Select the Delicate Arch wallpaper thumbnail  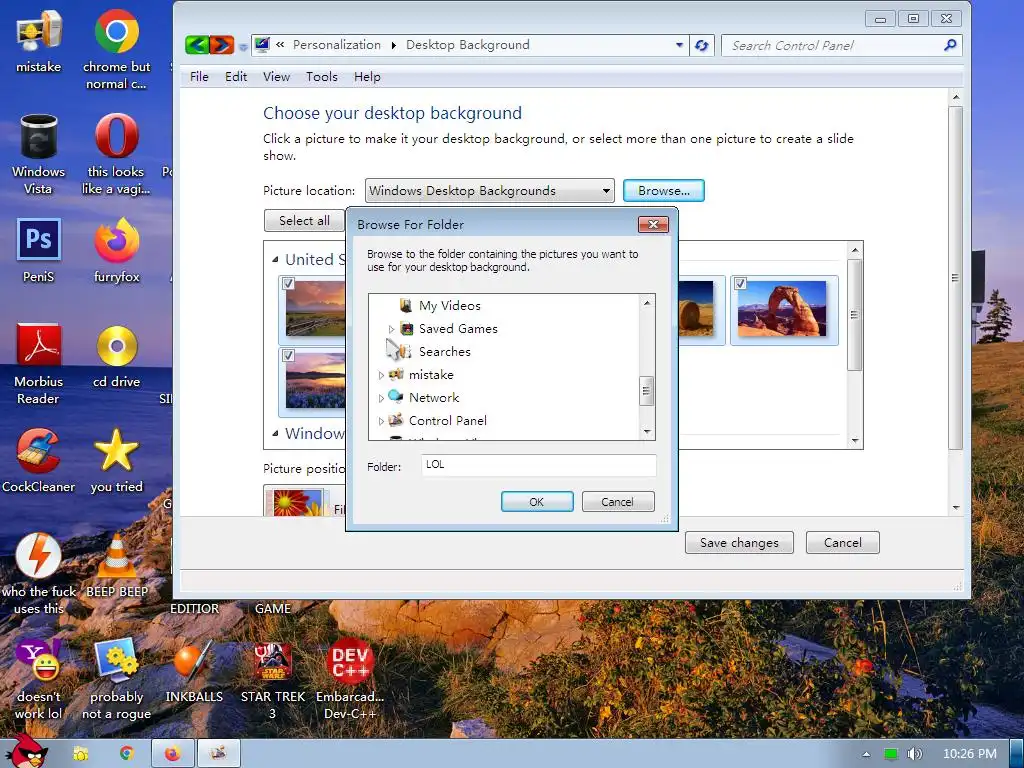coord(782,308)
